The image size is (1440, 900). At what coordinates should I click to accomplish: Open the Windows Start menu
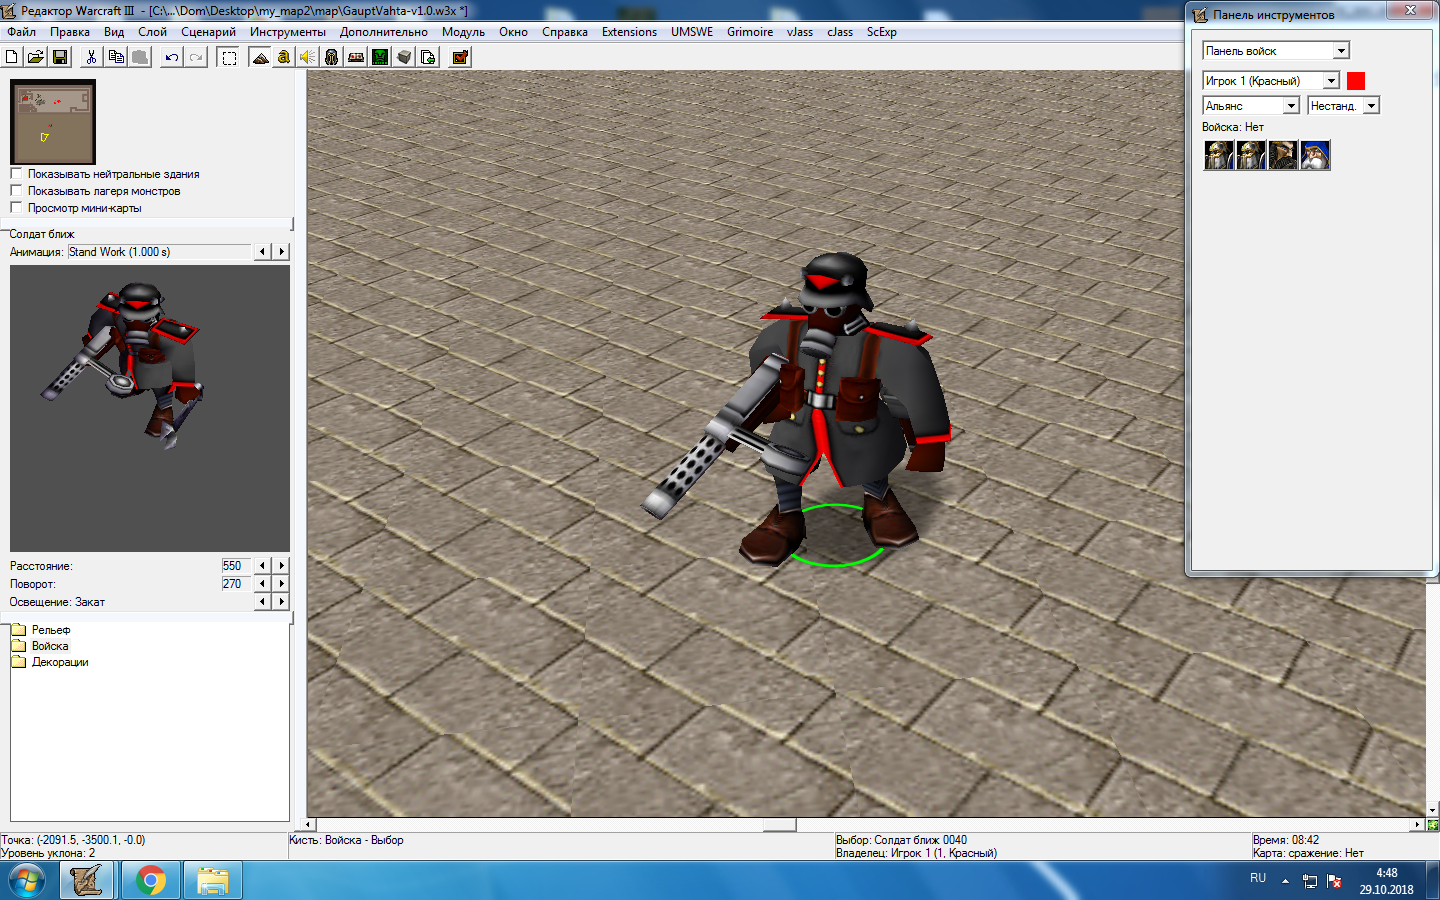(x=27, y=881)
